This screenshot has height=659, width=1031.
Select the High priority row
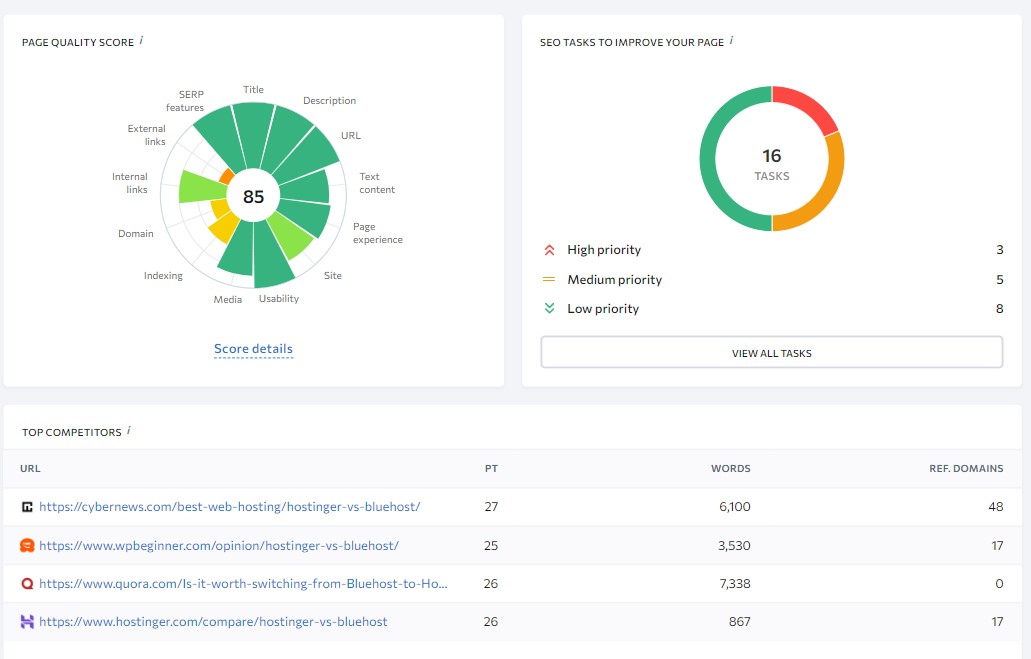tap(773, 250)
